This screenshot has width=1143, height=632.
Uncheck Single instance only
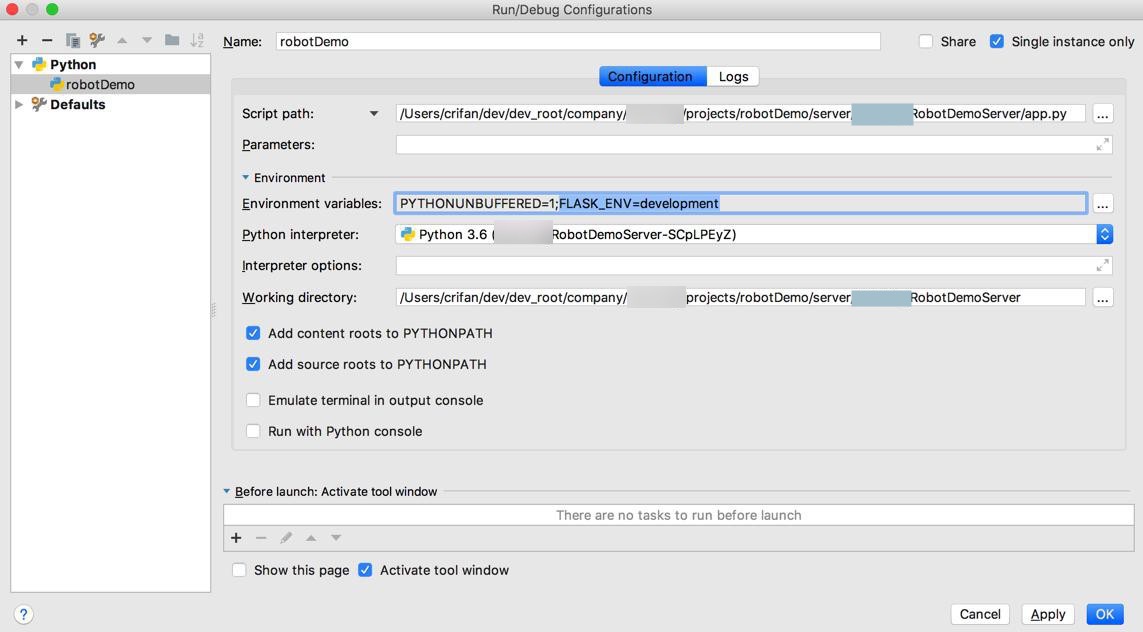tap(996, 42)
